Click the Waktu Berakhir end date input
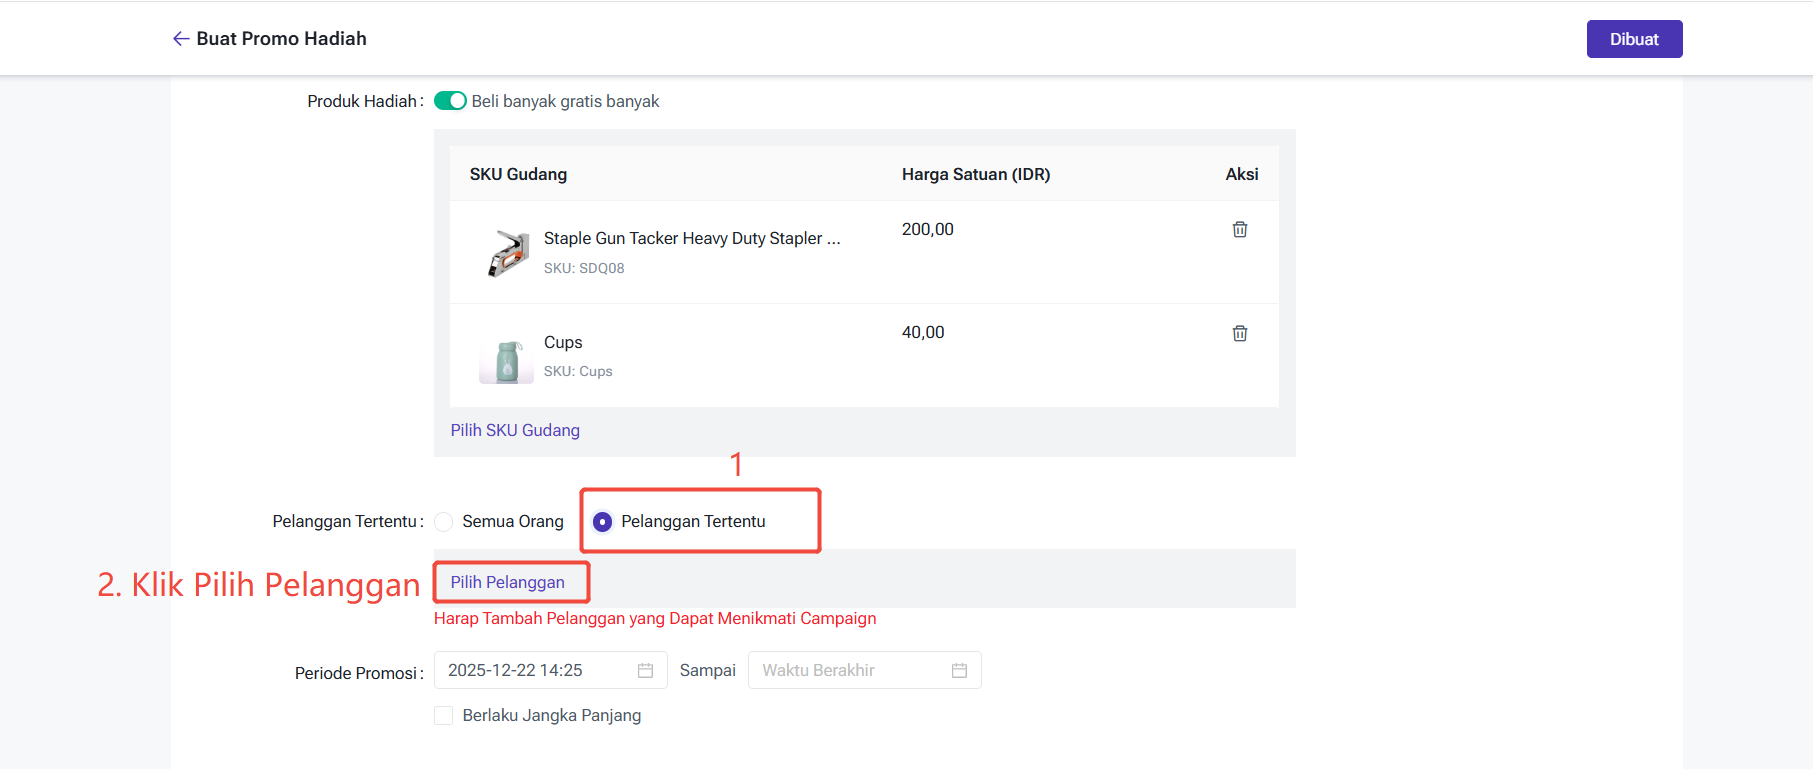The image size is (1813, 769). [850, 671]
